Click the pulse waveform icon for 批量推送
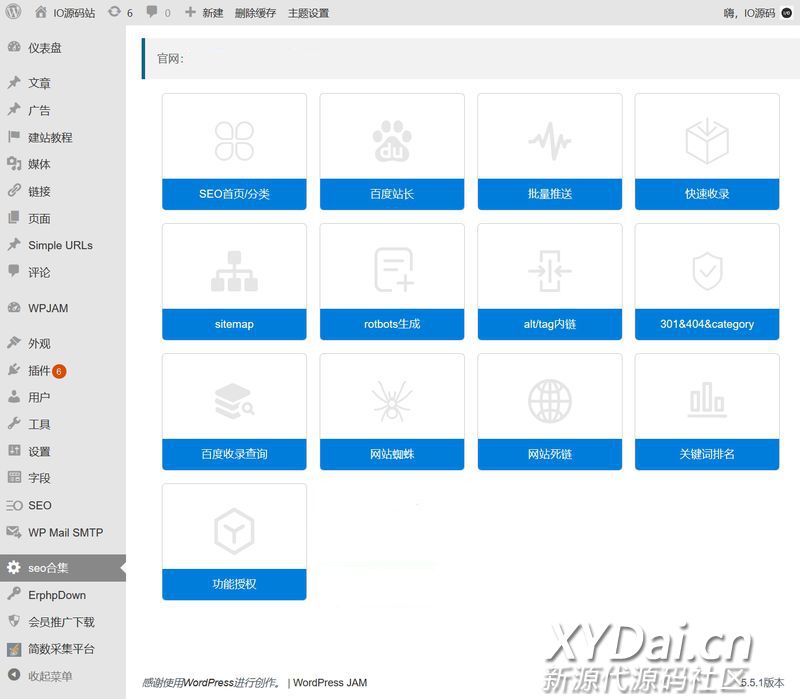Image resolution: width=800 pixels, height=699 pixels. point(549,142)
